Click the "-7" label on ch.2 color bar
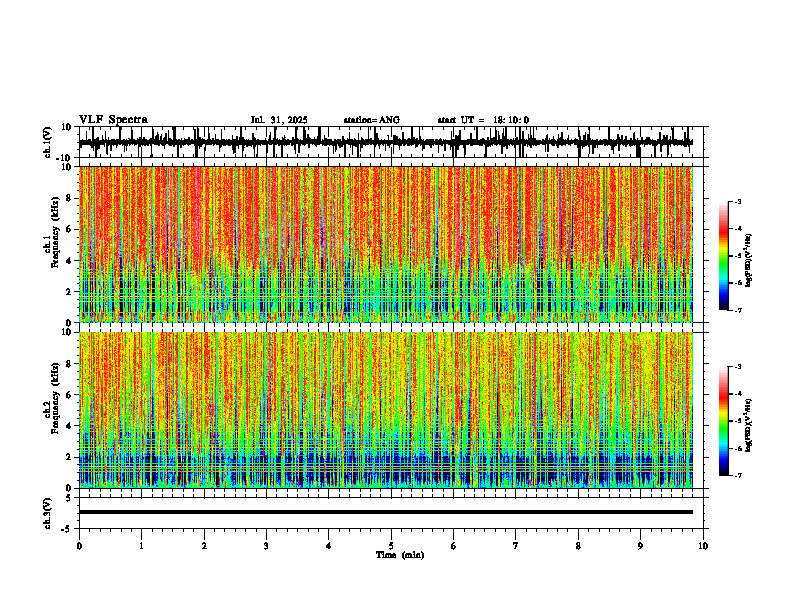Screen dimensions: 792x612 737,476
